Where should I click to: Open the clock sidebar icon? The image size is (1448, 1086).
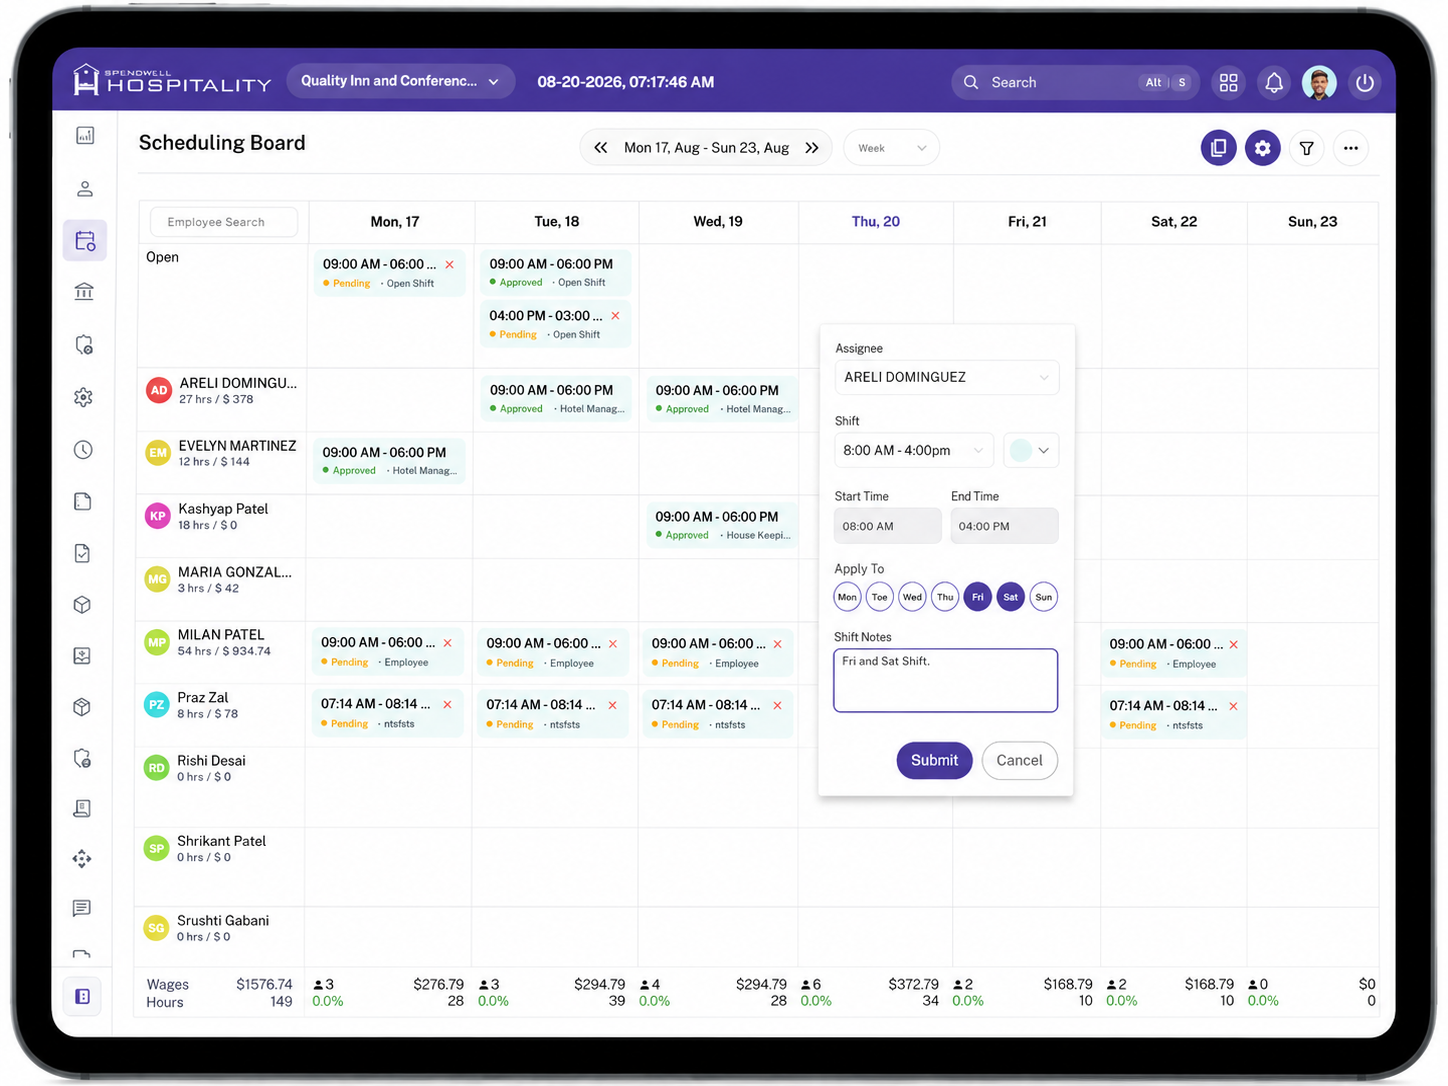(83, 450)
